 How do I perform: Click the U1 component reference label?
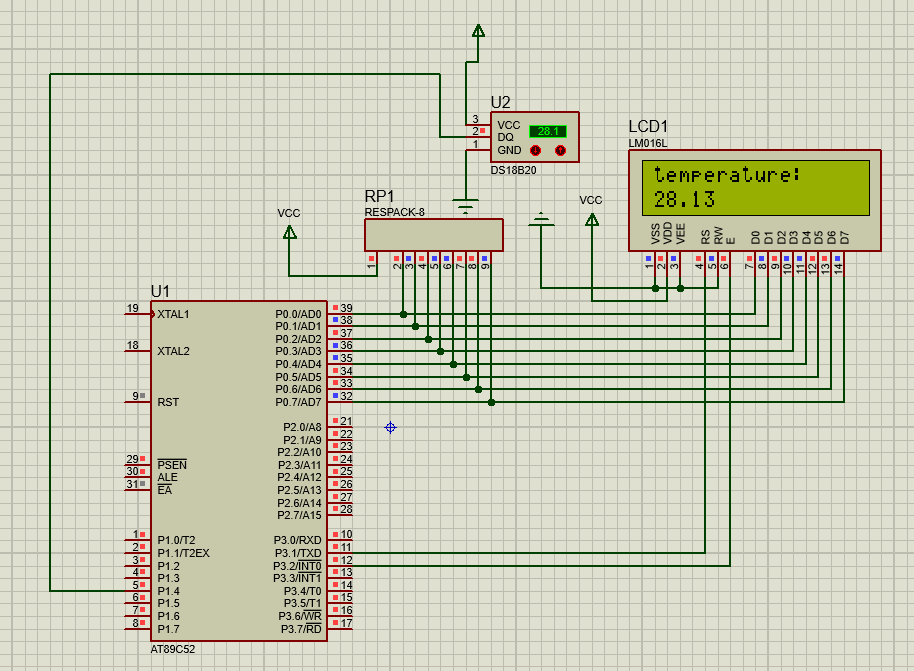tap(160, 291)
